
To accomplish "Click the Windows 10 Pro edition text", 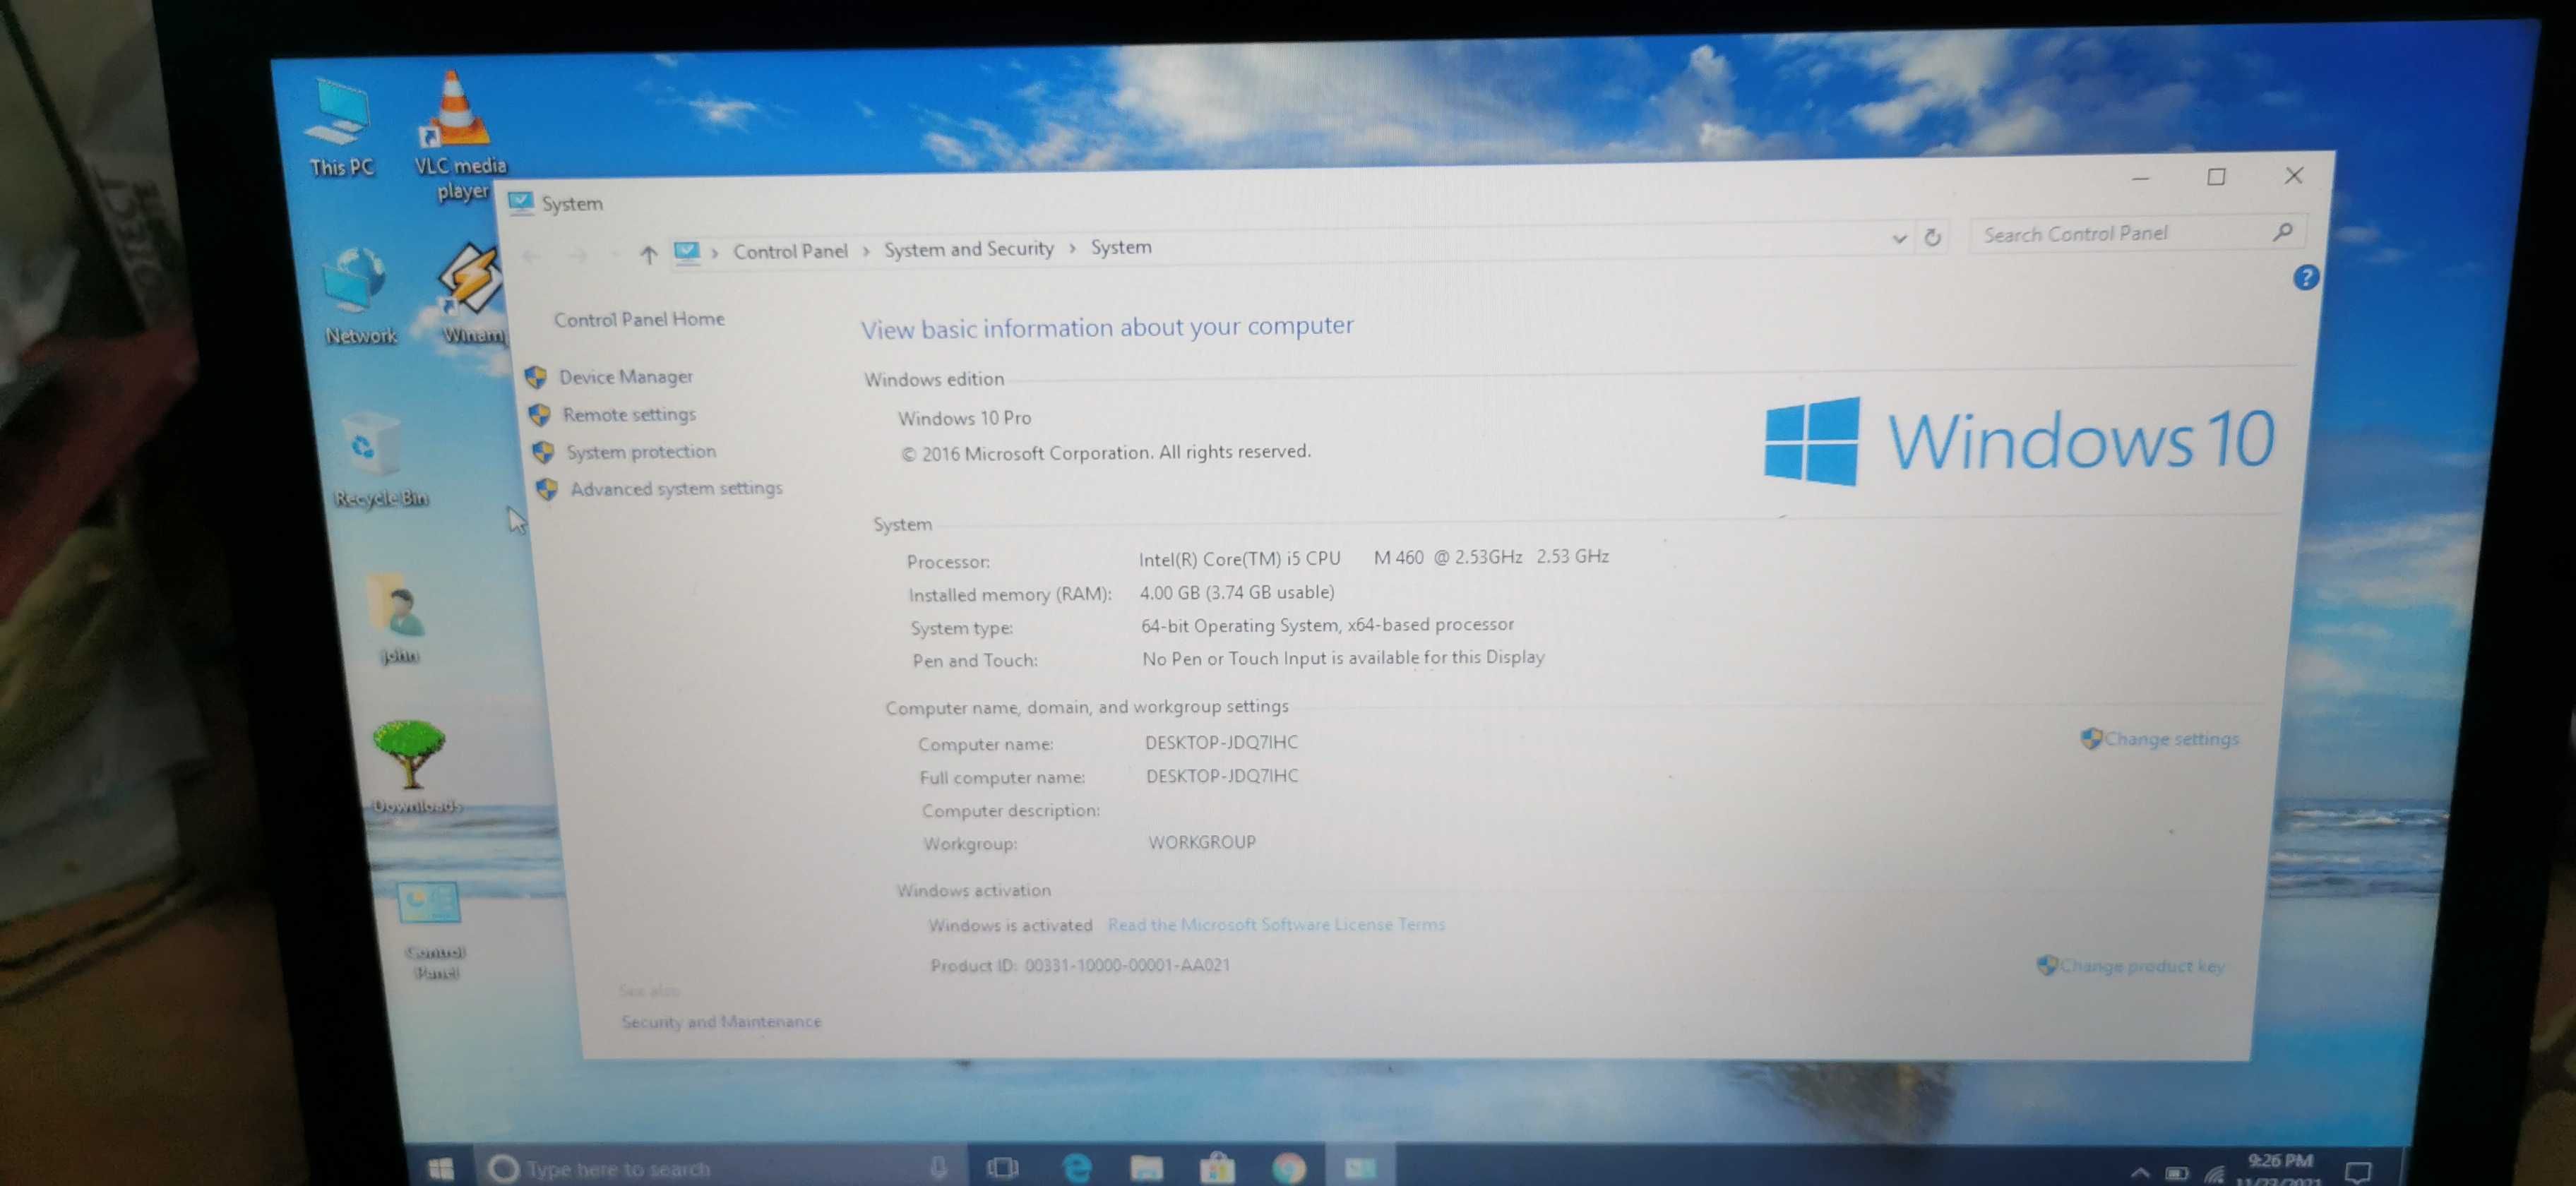I will [x=964, y=418].
